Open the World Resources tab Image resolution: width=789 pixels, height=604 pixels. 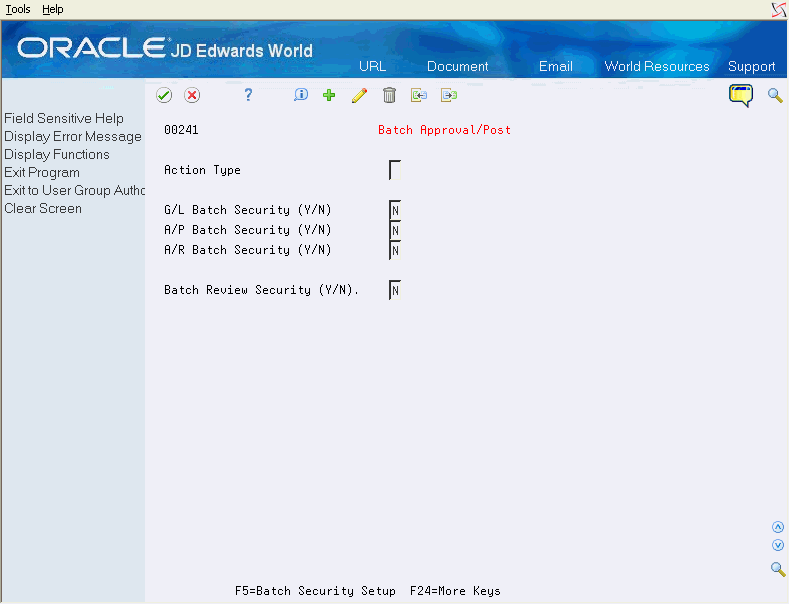[x=657, y=66]
